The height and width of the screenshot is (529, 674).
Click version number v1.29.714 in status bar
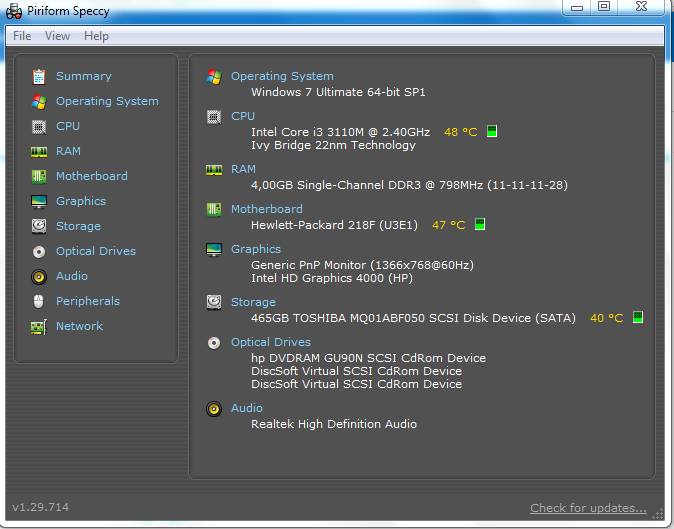pyautogui.click(x=40, y=507)
